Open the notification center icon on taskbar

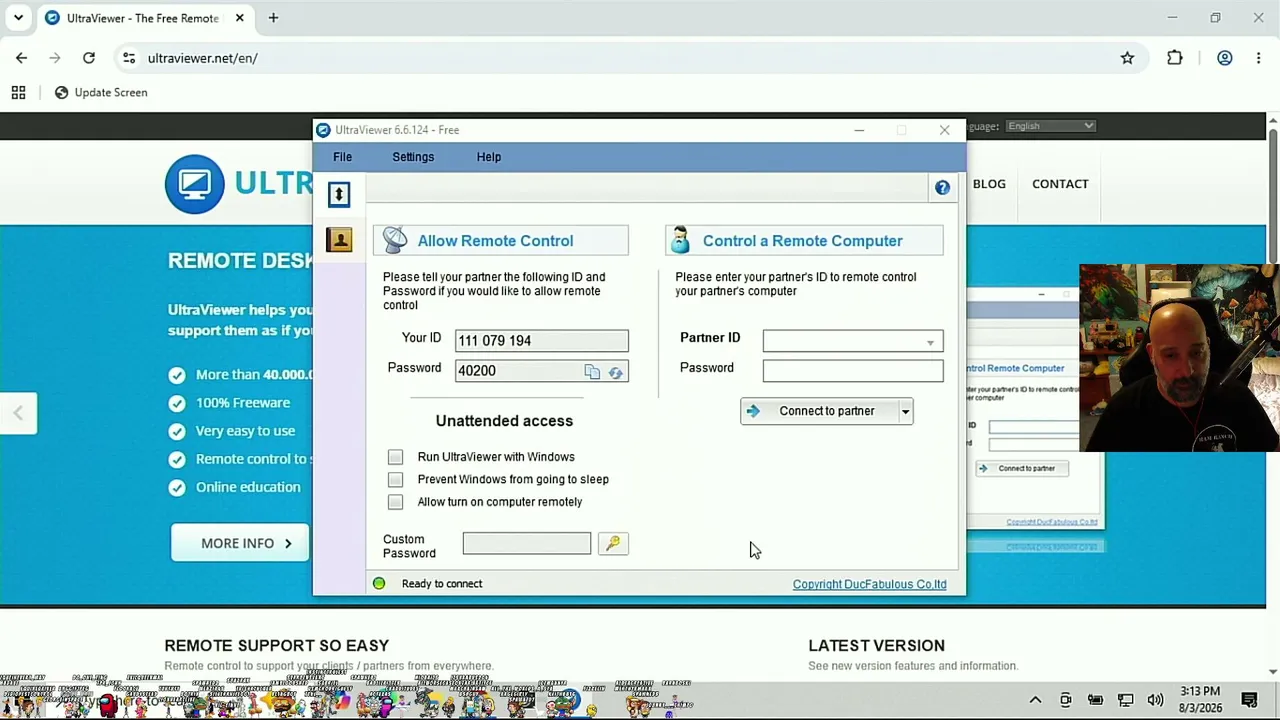tap(1249, 700)
